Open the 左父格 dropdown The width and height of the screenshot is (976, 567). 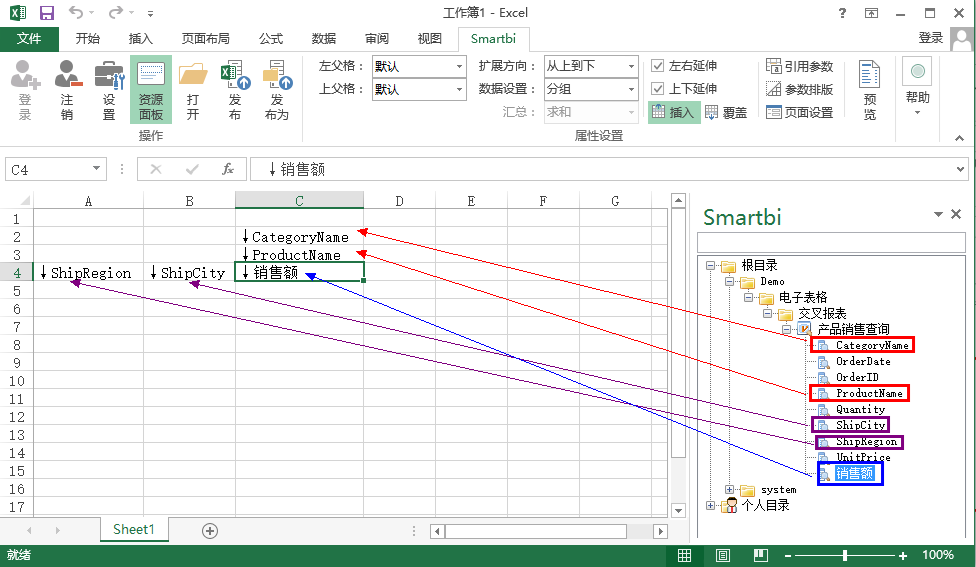[459, 66]
